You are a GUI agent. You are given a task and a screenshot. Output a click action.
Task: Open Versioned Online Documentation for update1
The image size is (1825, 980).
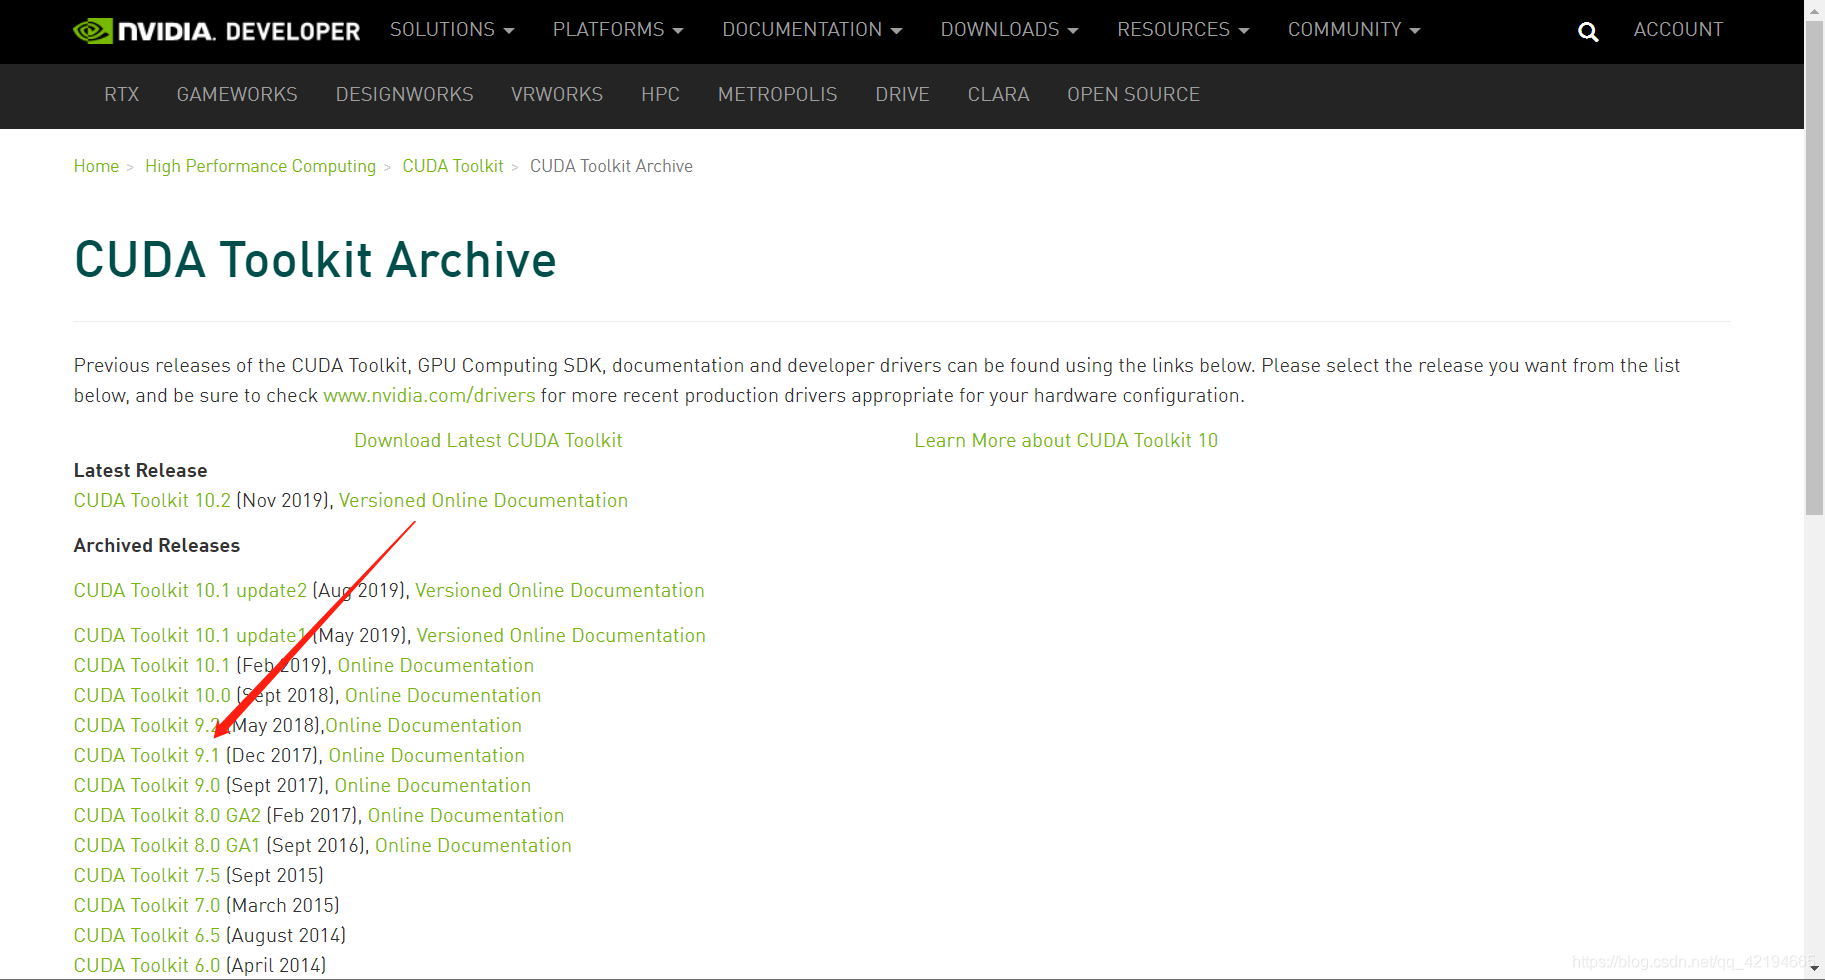point(561,635)
